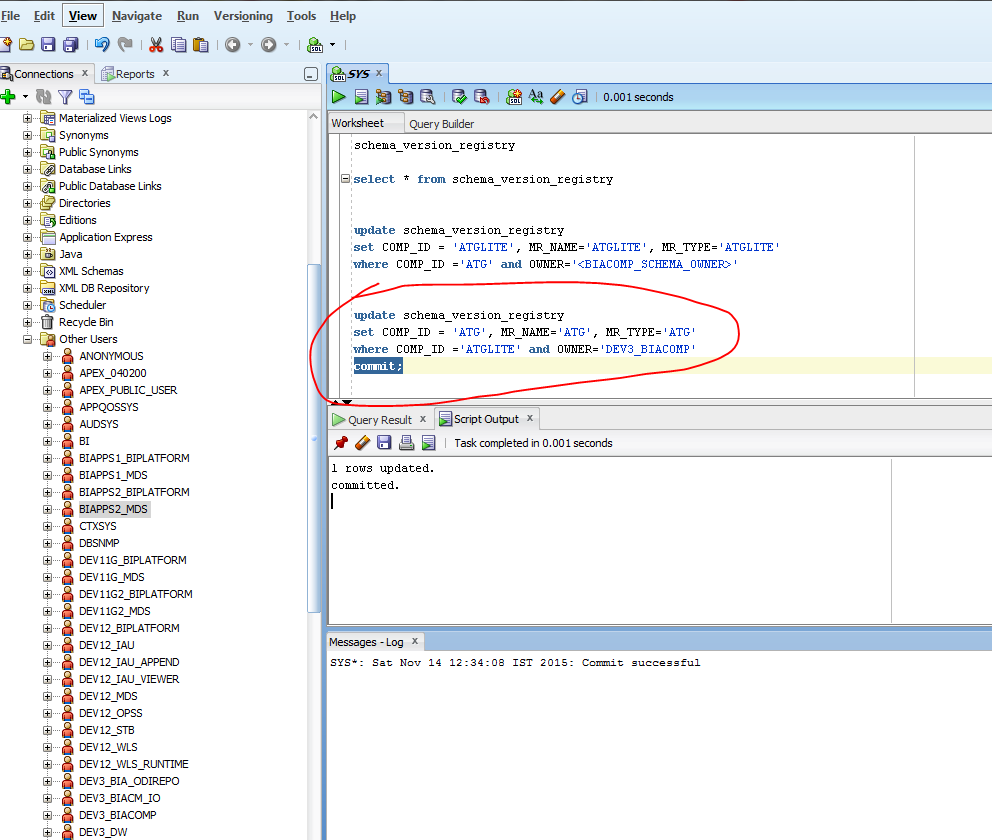Switch to the Connections tab
Screen dimensions: 992x840
[44, 74]
